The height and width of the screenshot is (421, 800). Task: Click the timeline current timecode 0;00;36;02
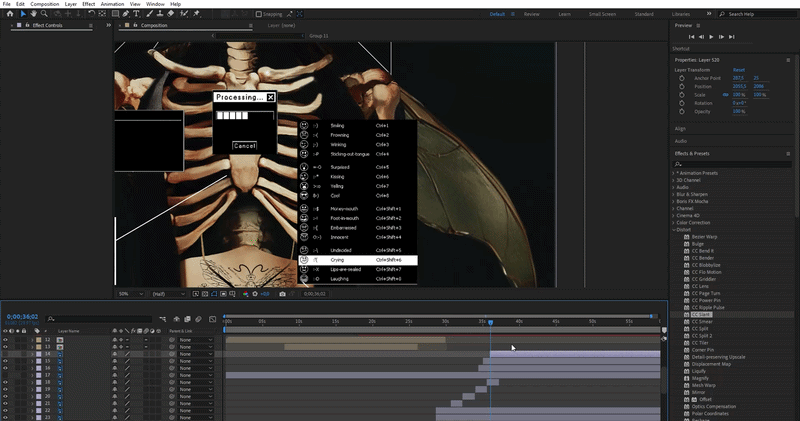coord(22,317)
